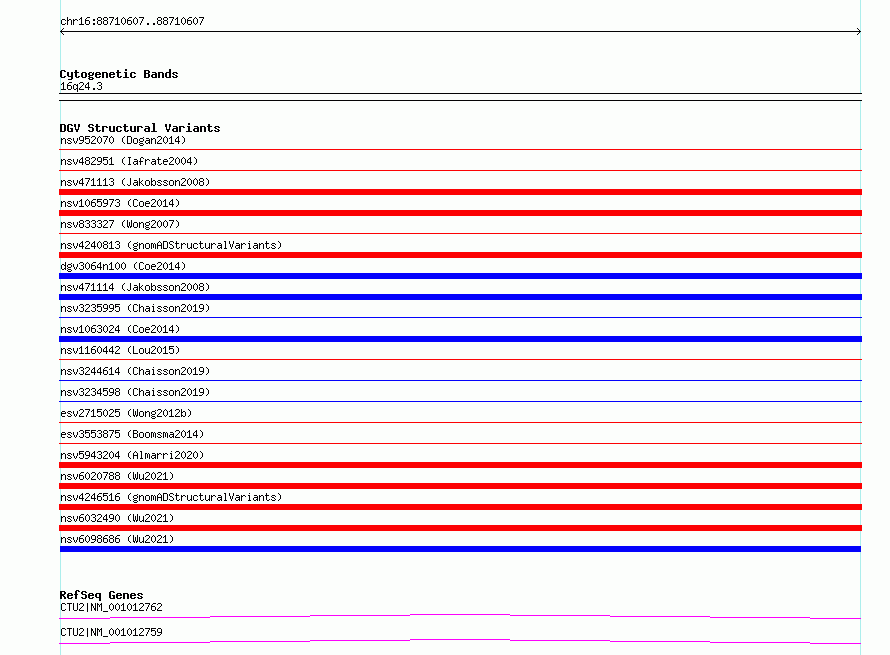Select the CTU2|NM_001012762 transcript label
This screenshot has height=655, width=890.
click(111, 607)
